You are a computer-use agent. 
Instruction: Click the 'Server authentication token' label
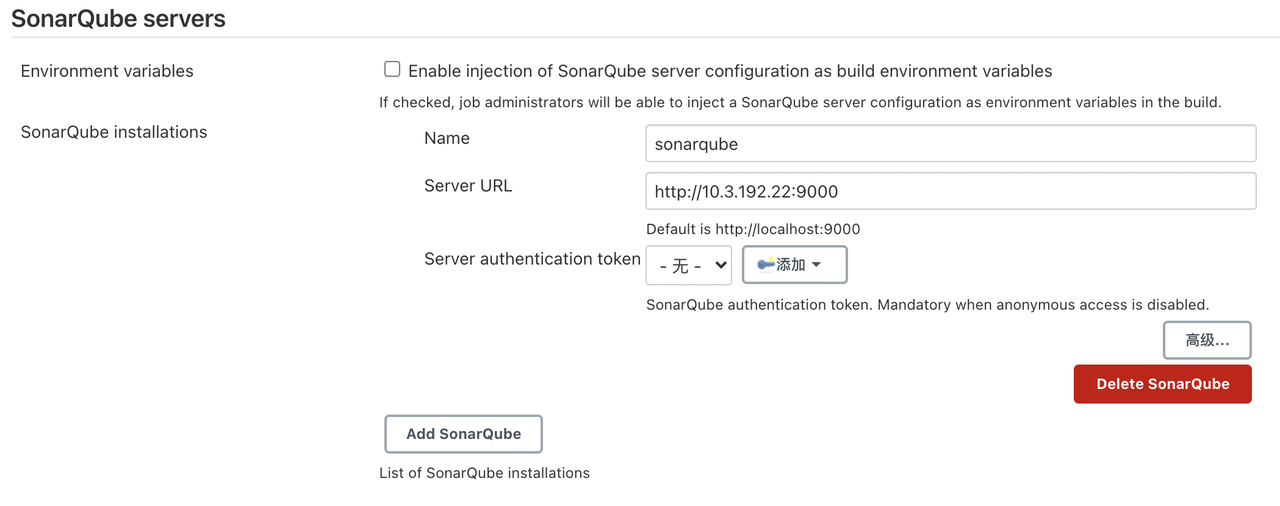[x=532, y=259]
